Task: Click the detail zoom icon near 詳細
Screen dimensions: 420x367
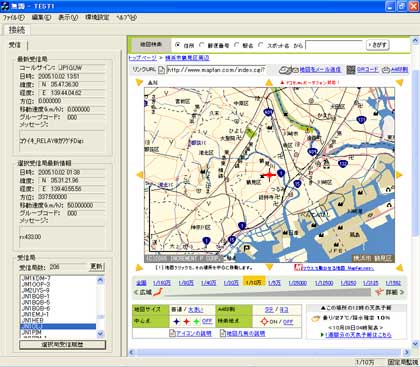Action: 379,292
